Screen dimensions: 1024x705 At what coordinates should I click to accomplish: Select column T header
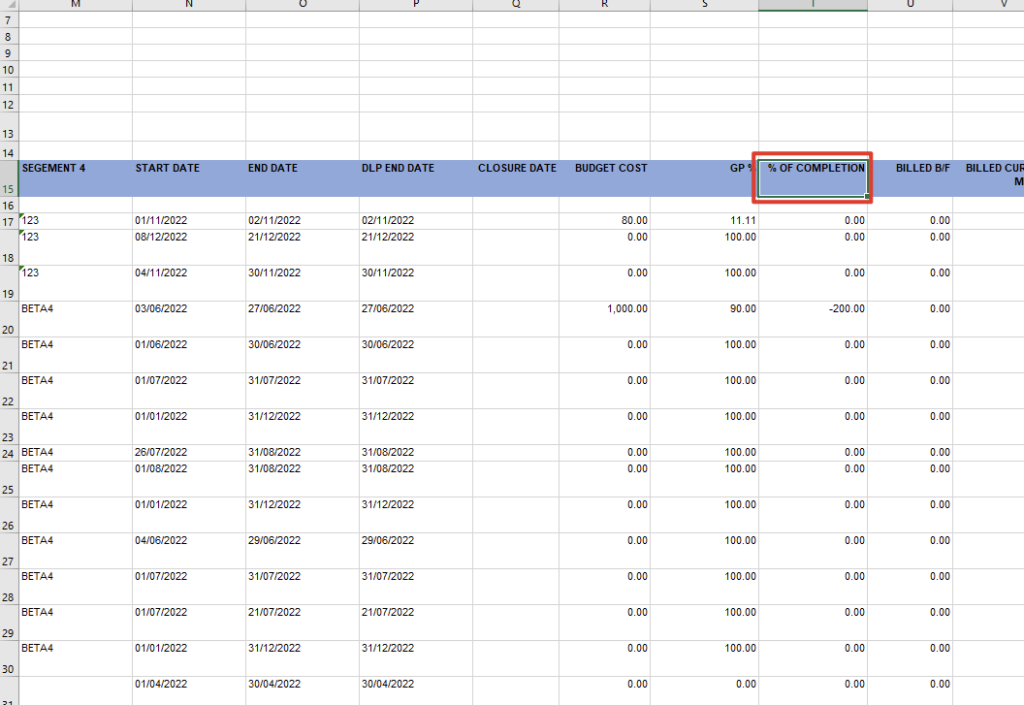[x=812, y=5]
